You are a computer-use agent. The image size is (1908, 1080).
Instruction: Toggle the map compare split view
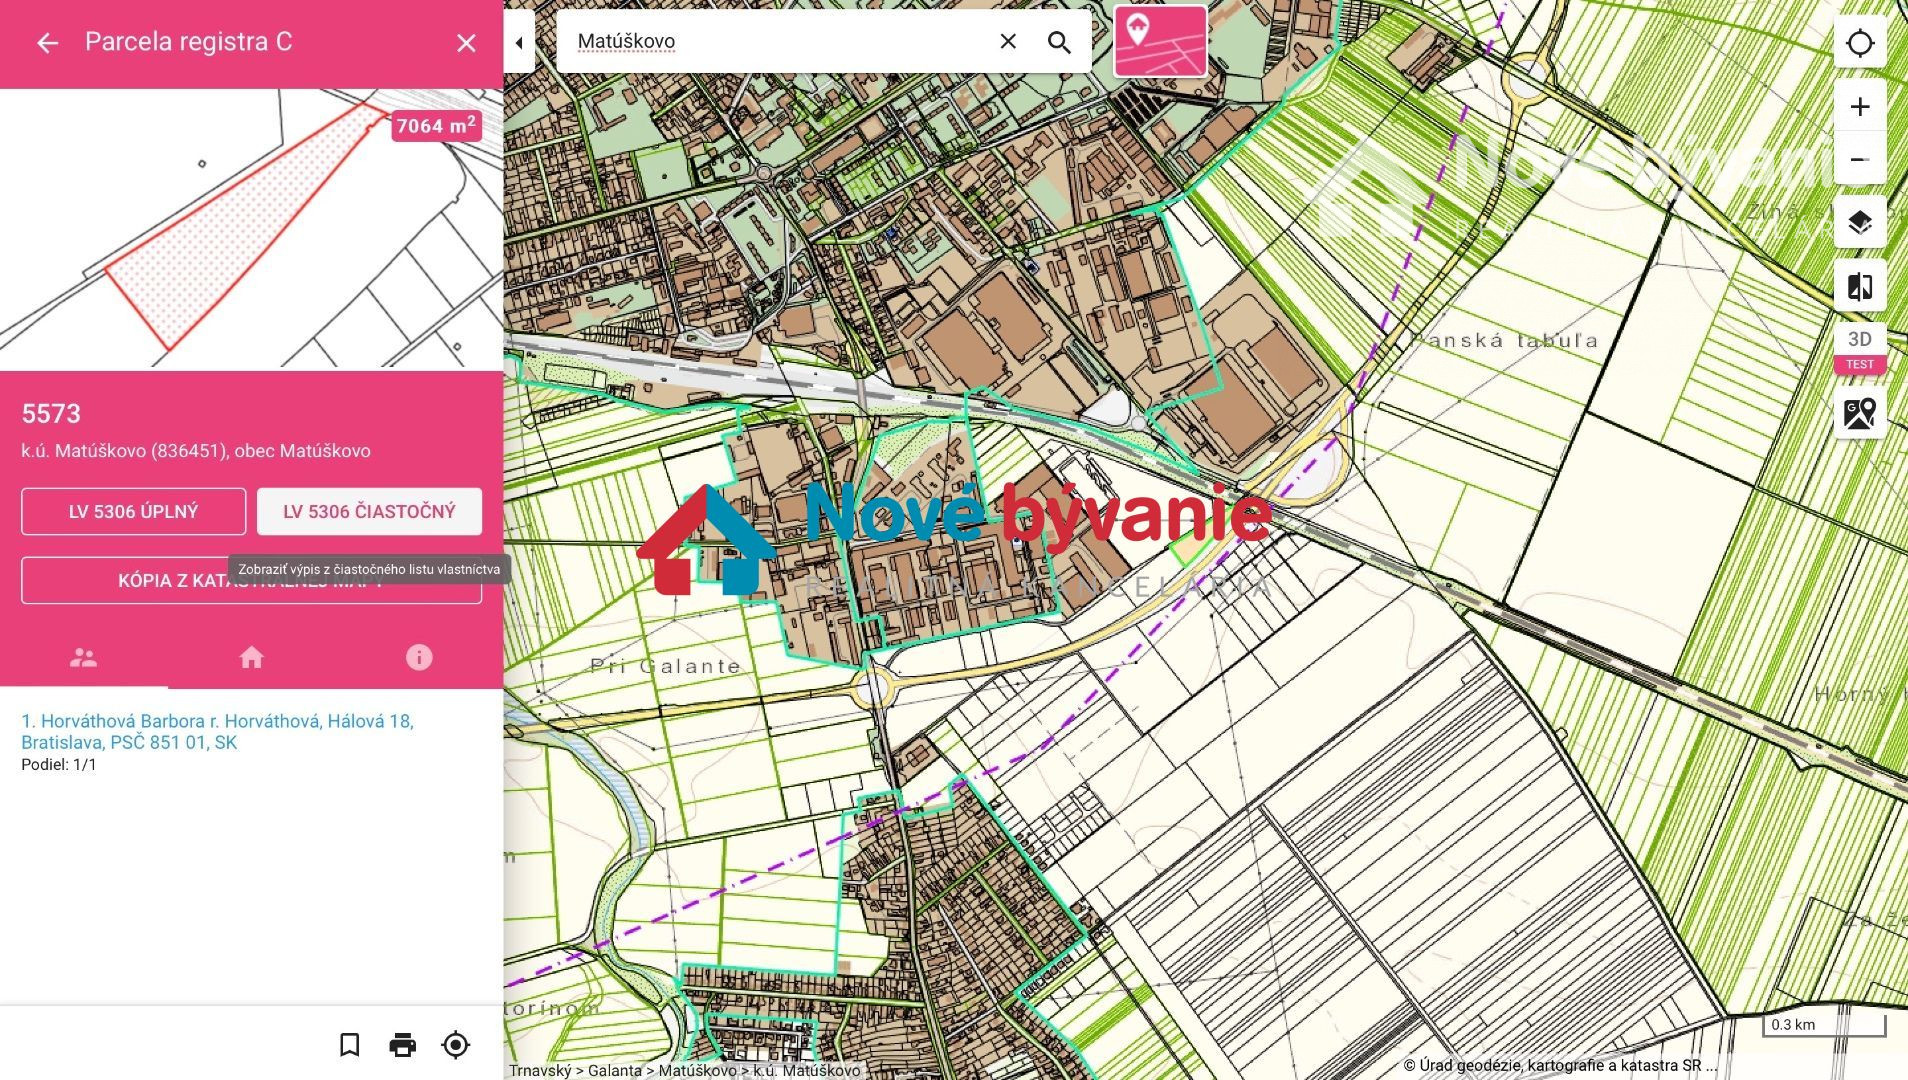(1860, 287)
